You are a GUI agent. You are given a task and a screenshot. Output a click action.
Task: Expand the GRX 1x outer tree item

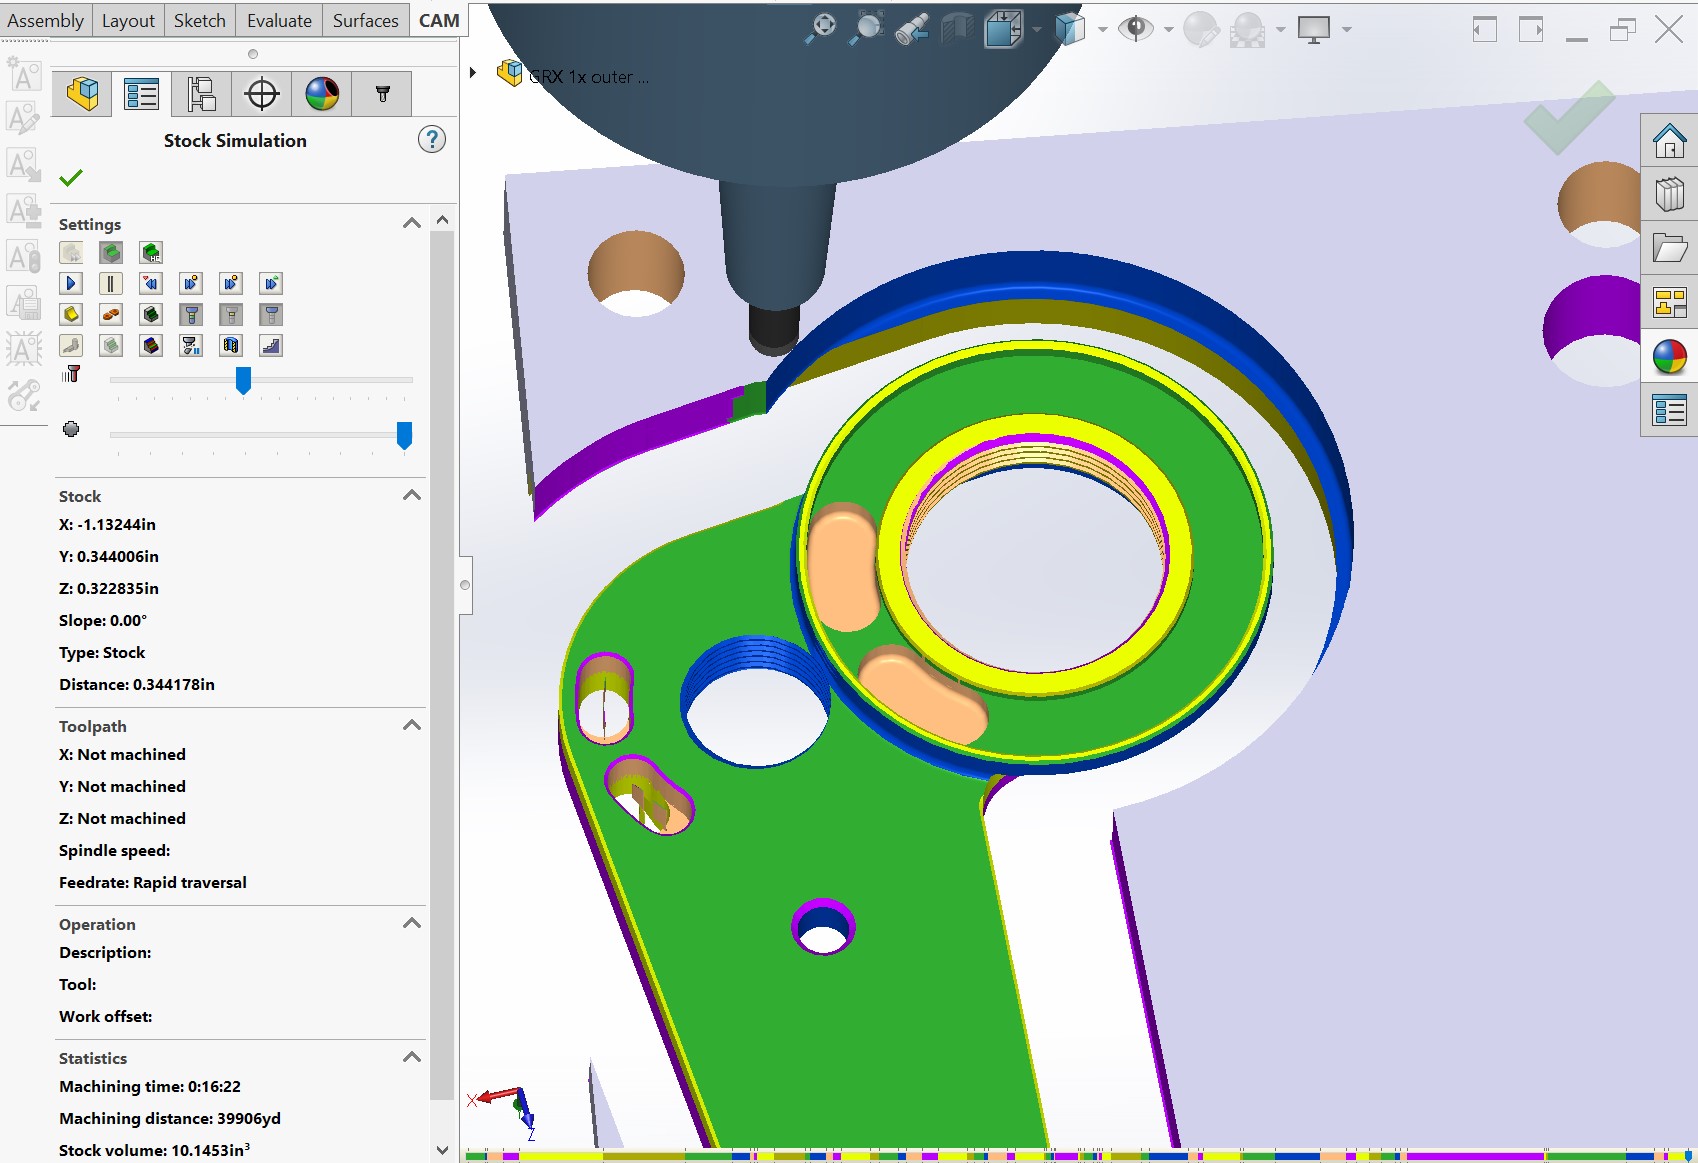473,73
